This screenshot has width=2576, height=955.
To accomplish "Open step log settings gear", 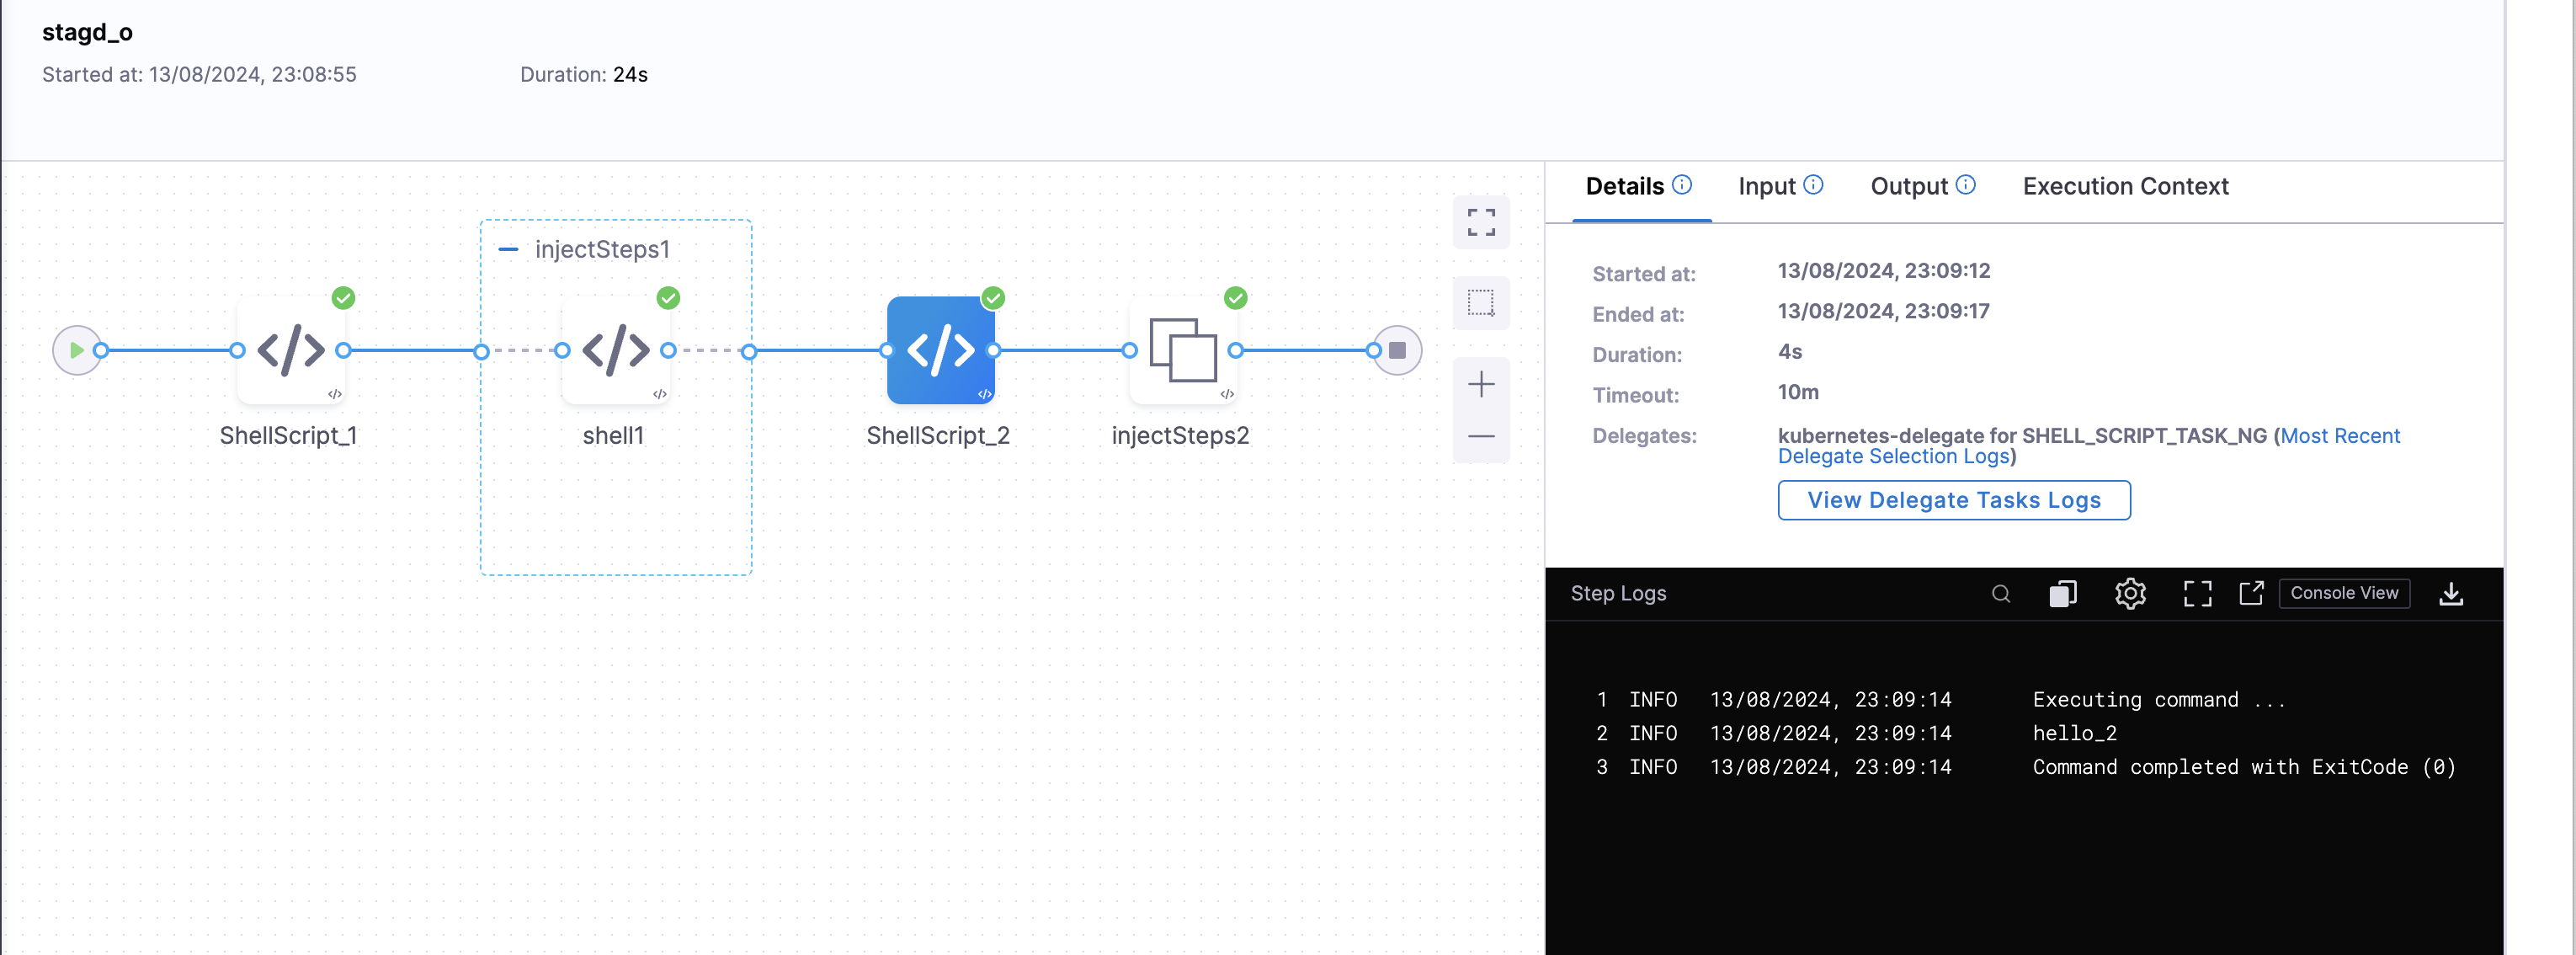I will coord(2130,594).
